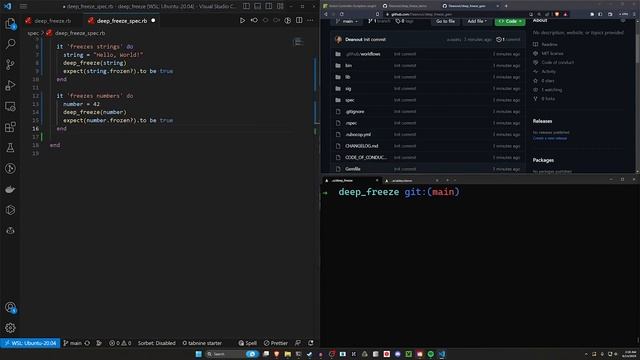Open the Customize Layout icon

point(280,6)
